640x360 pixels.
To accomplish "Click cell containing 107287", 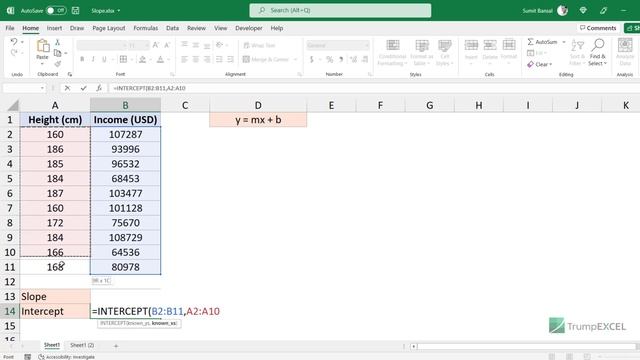I will (125, 135).
